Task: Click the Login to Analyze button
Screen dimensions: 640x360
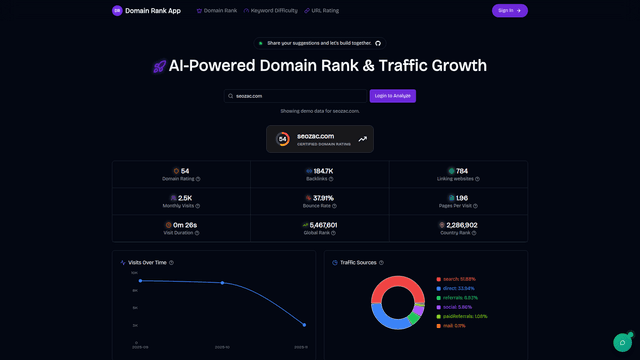Action: pyautogui.click(x=393, y=96)
